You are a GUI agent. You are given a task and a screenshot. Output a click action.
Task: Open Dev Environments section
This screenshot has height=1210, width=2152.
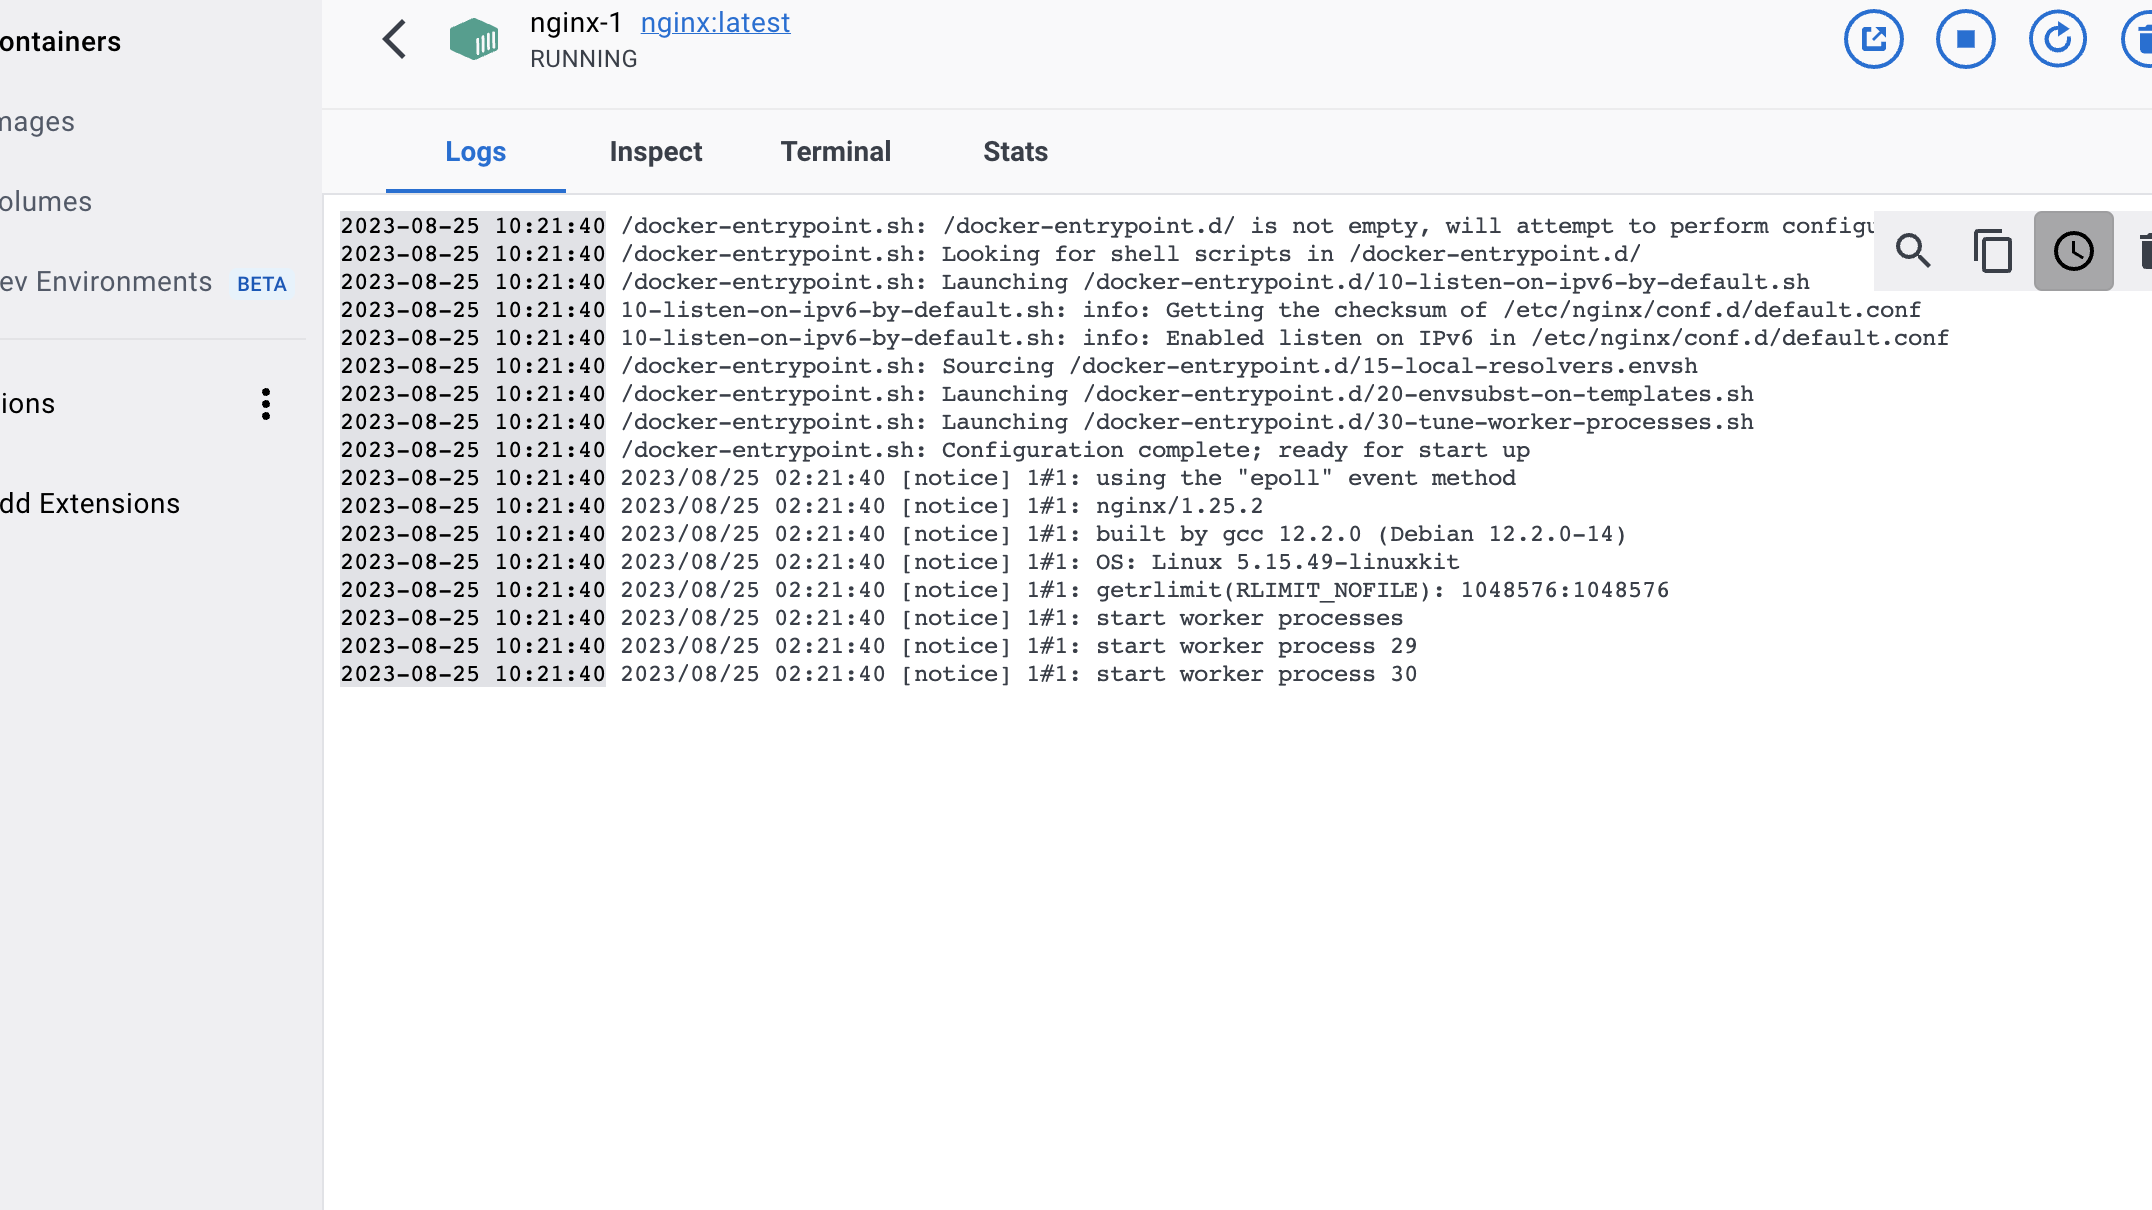(x=106, y=282)
